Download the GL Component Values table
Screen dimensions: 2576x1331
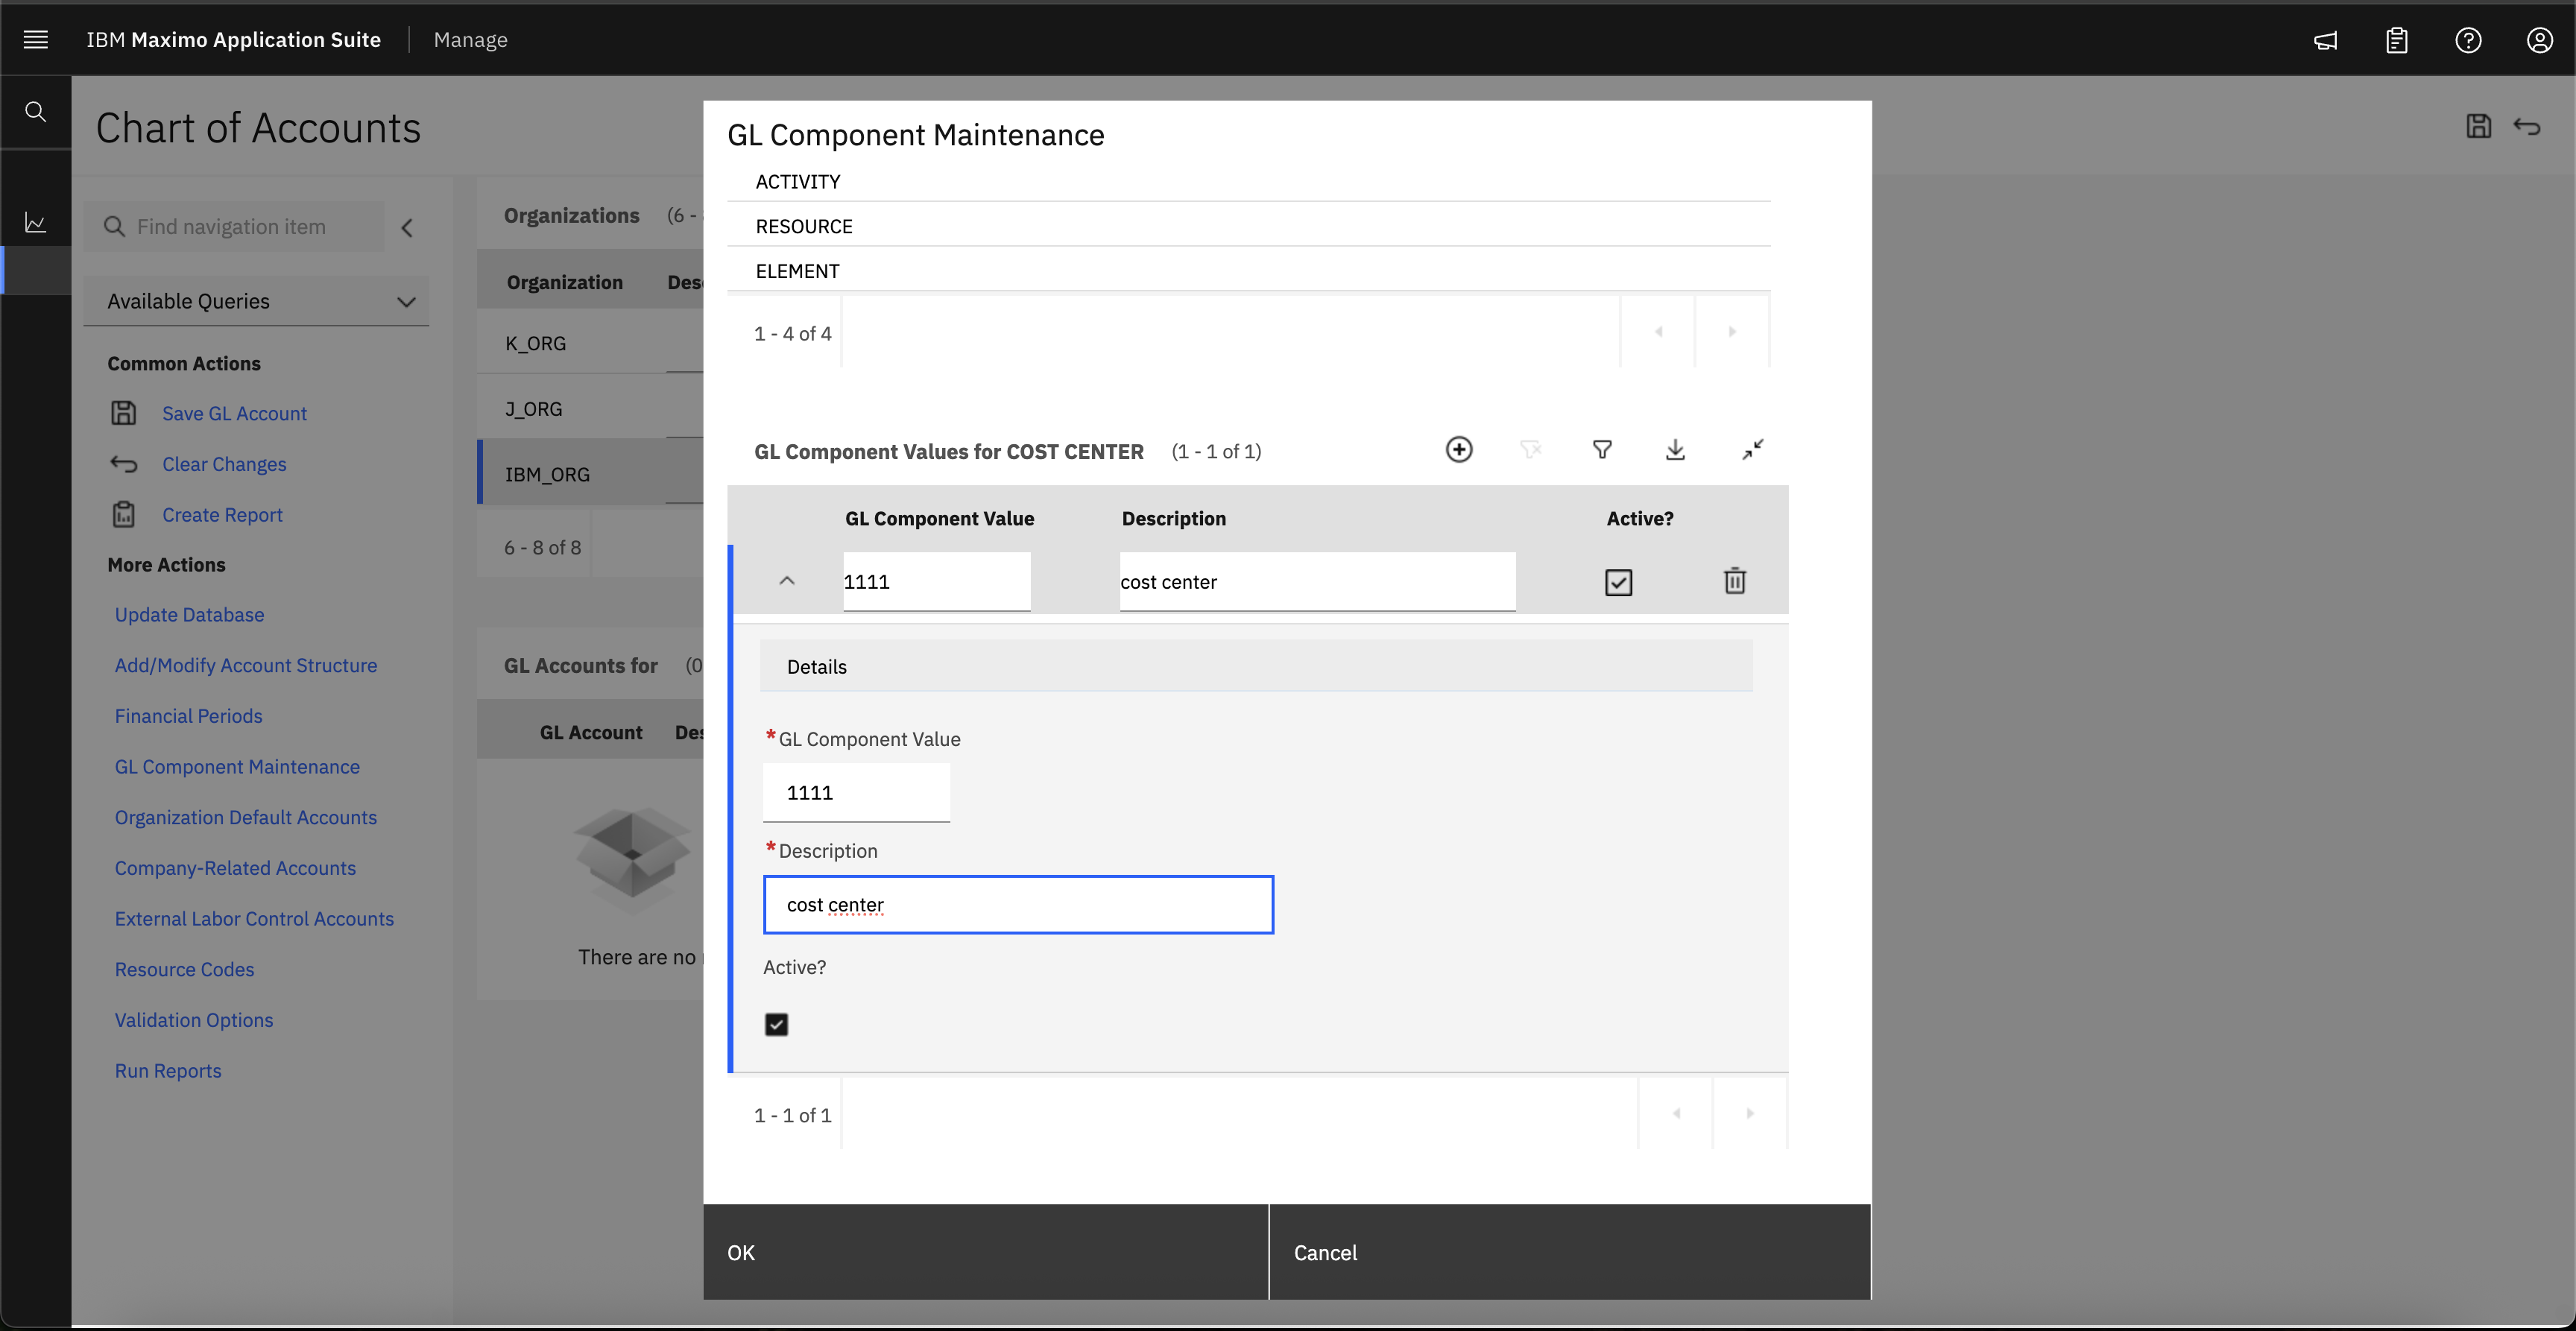[1675, 449]
